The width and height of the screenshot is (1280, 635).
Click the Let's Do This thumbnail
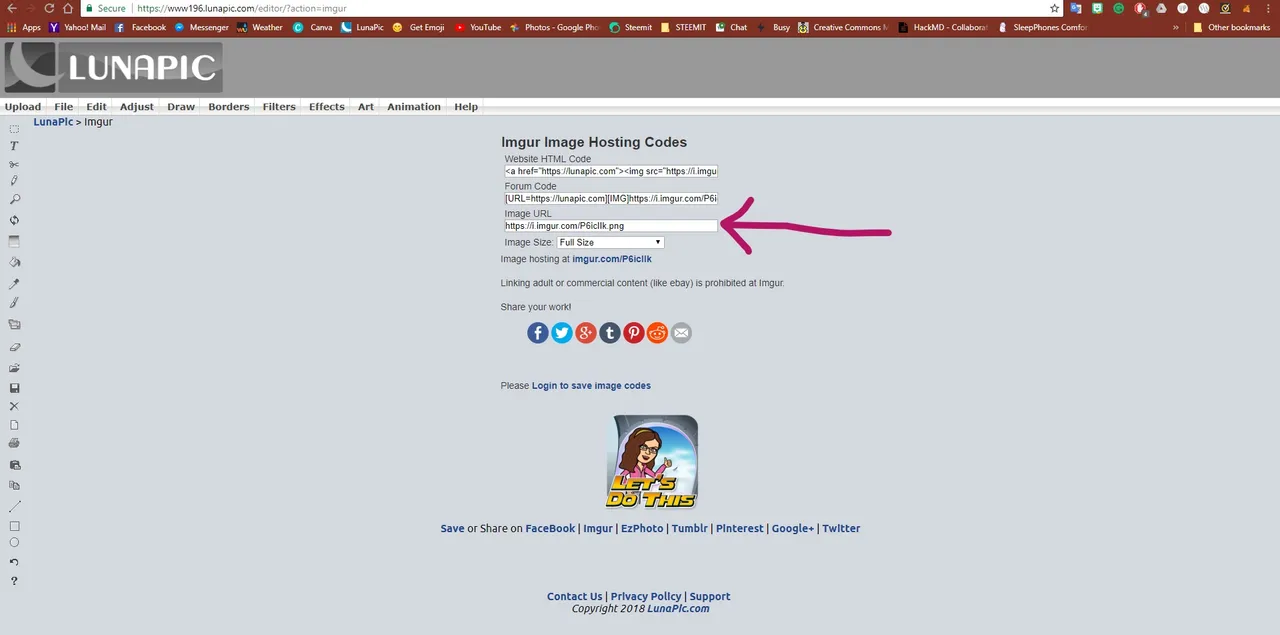coord(651,462)
